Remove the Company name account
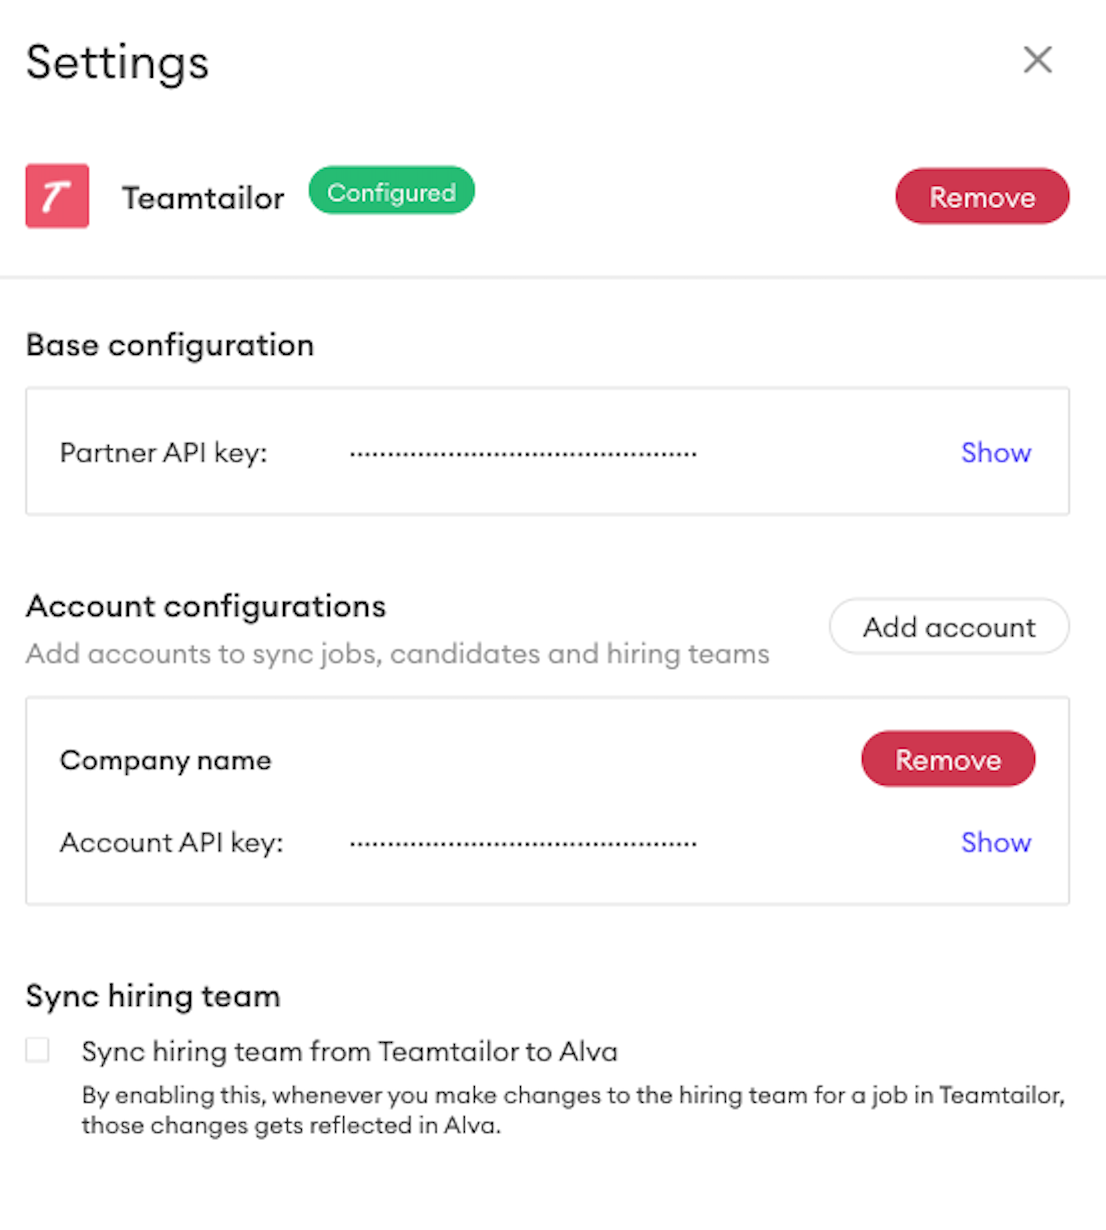Viewport: 1106px width, 1230px height. 948,759
